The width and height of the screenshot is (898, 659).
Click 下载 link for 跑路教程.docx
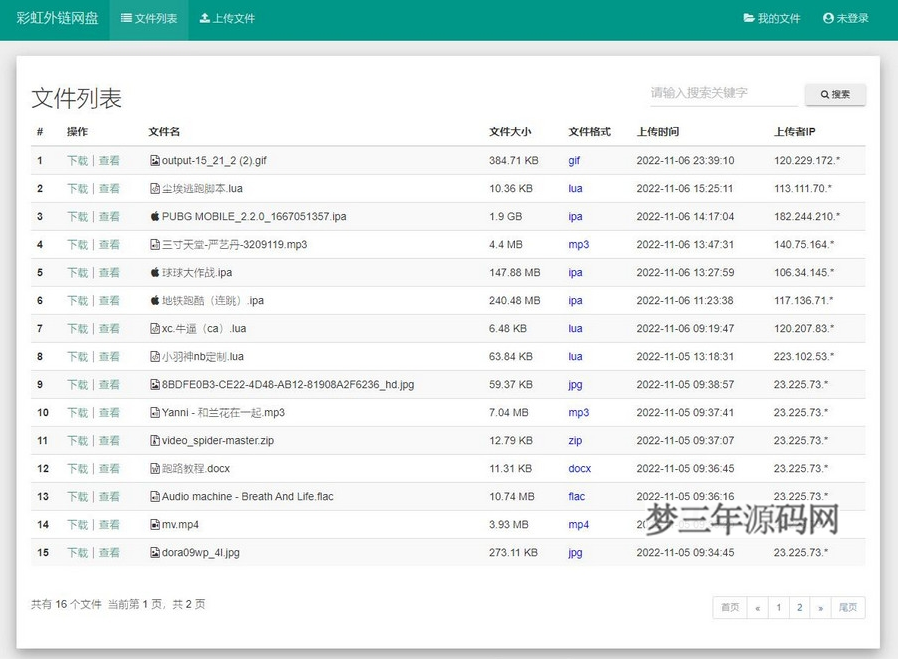click(x=78, y=468)
